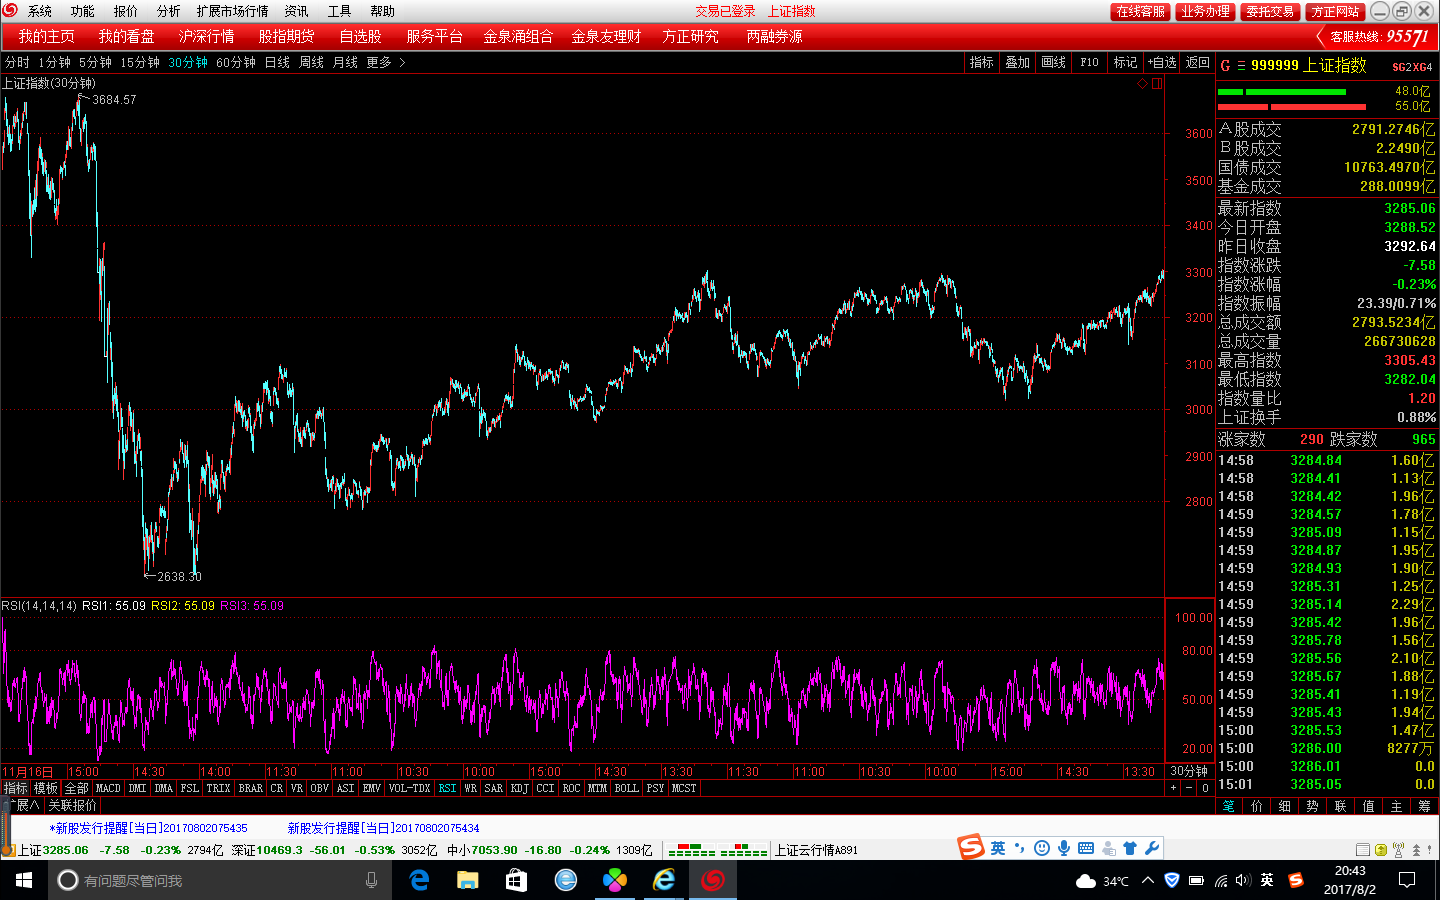The width and height of the screenshot is (1440, 900).
Task: Click the Sogou IME account user icon
Action: (1108, 848)
